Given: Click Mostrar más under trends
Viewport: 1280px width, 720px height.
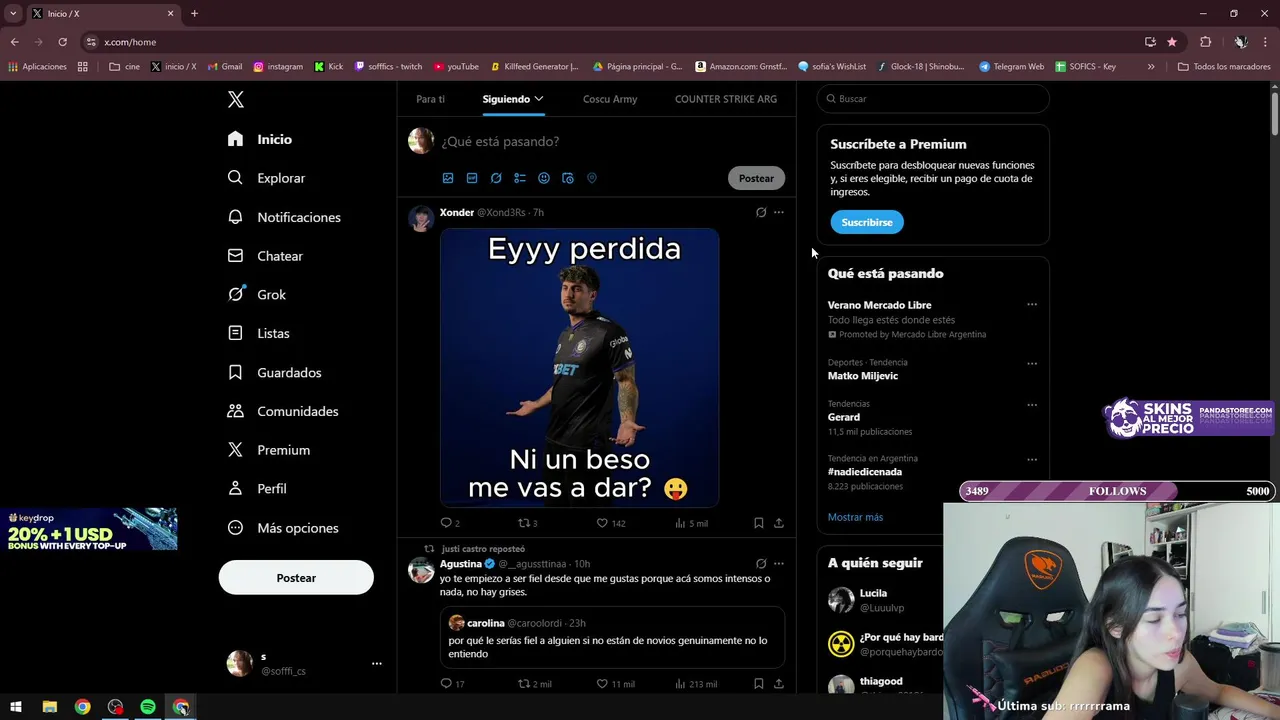Looking at the screenshot, I should 855,517.
